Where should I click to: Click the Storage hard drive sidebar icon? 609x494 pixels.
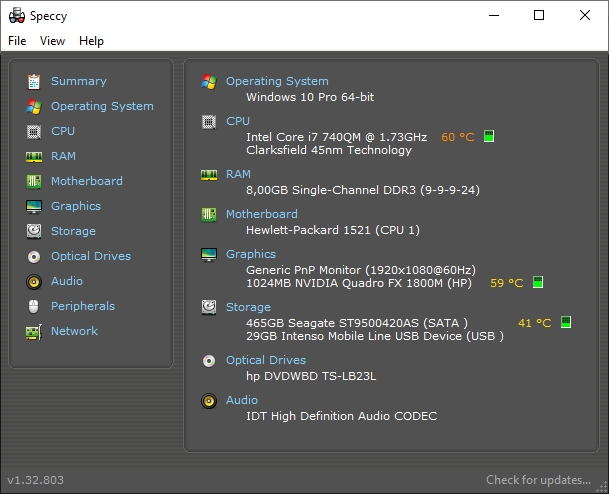pos(34,231)
